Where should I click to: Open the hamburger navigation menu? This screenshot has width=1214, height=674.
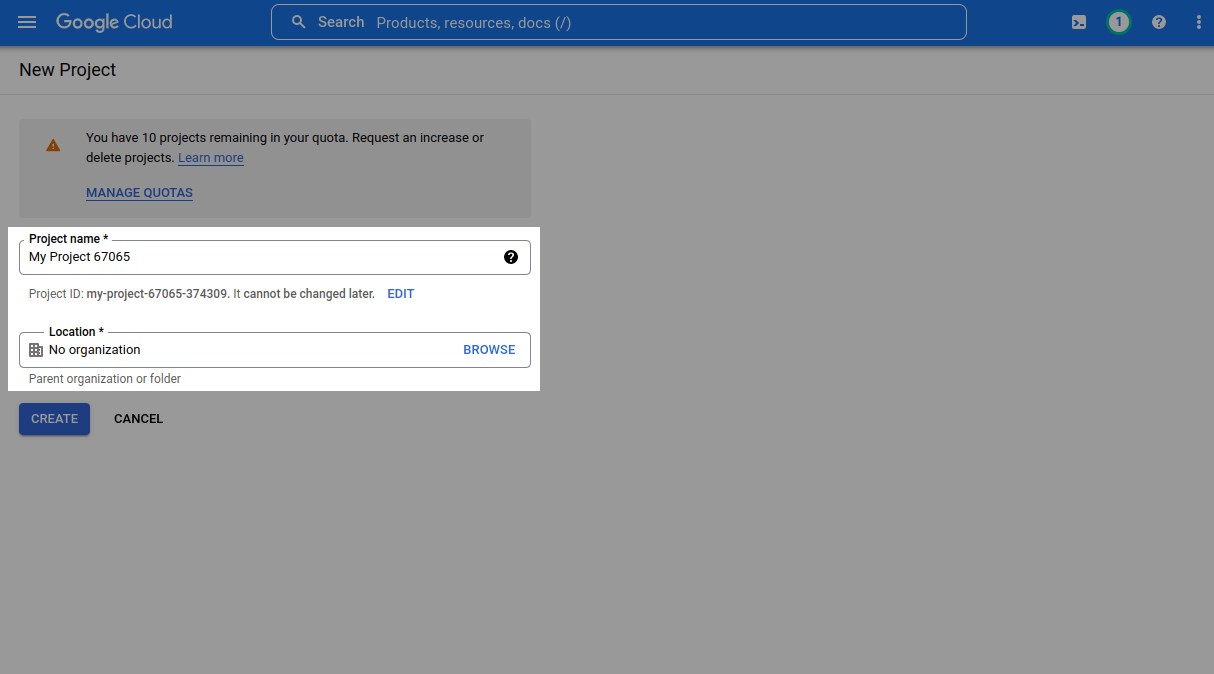(27, 22)
